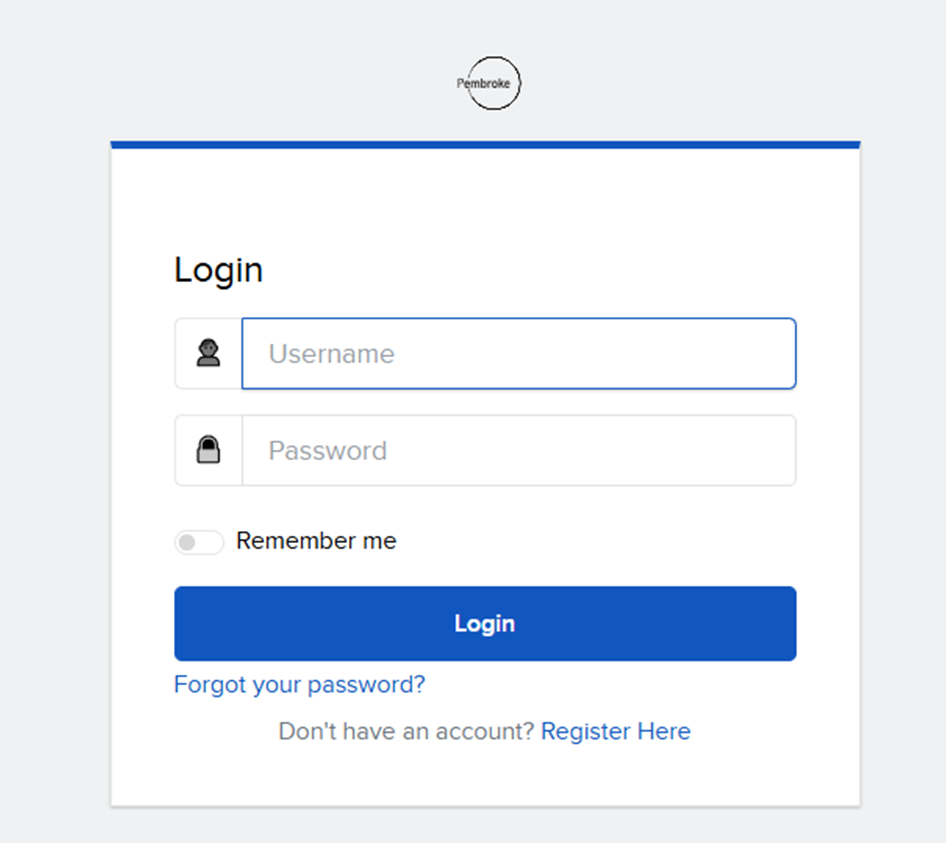The height and width of the screenshot is (843, 946).
Task: Click the Remember me label text
Action: pyautogui.click(x=316, y=541)
